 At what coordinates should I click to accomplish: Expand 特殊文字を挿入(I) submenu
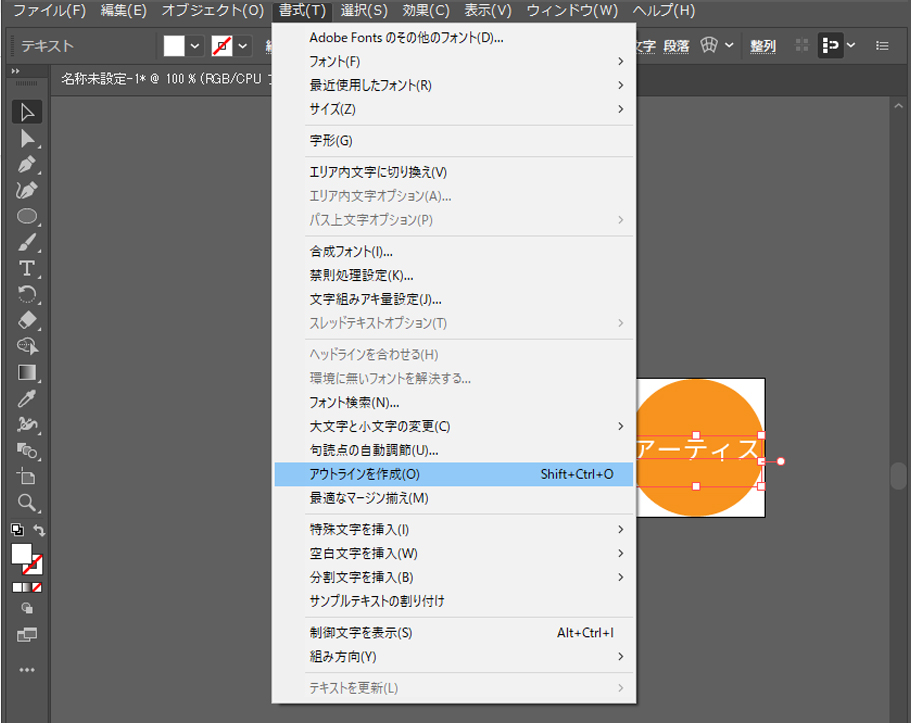pyautogui.click(x=453, y=529)
